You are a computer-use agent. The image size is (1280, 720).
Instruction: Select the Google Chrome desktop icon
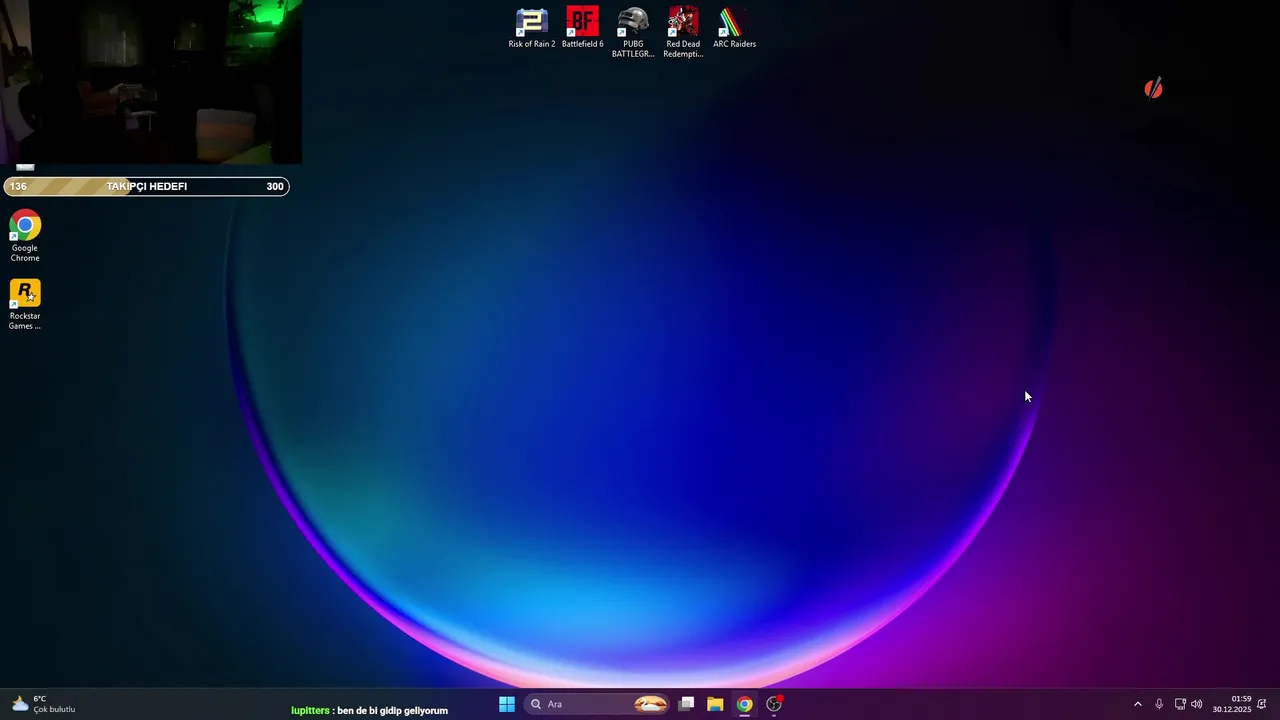click(x=25, y=237)
